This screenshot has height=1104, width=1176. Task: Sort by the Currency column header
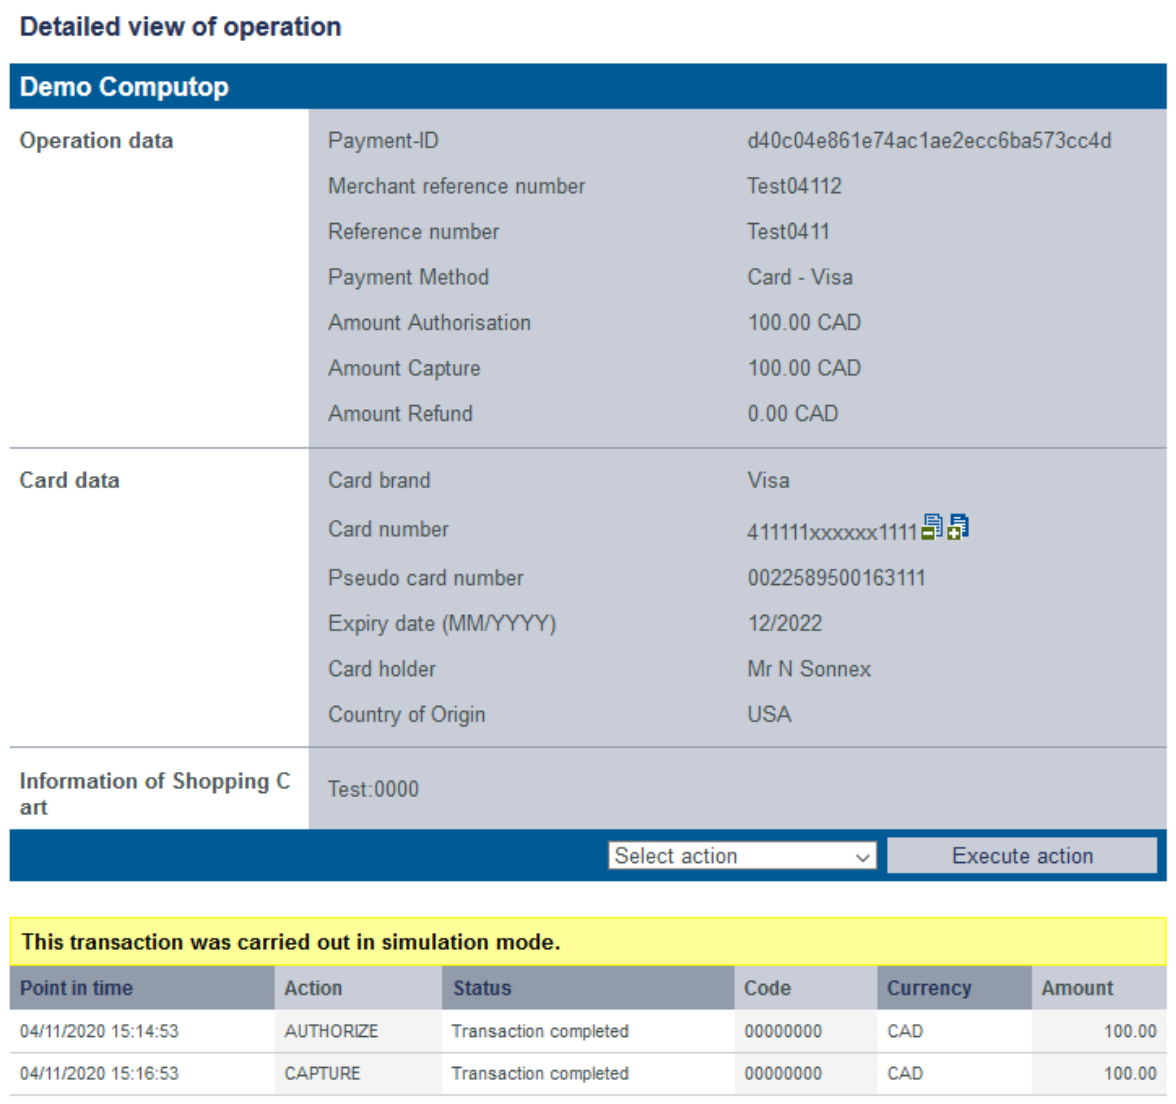click(929, 988)
